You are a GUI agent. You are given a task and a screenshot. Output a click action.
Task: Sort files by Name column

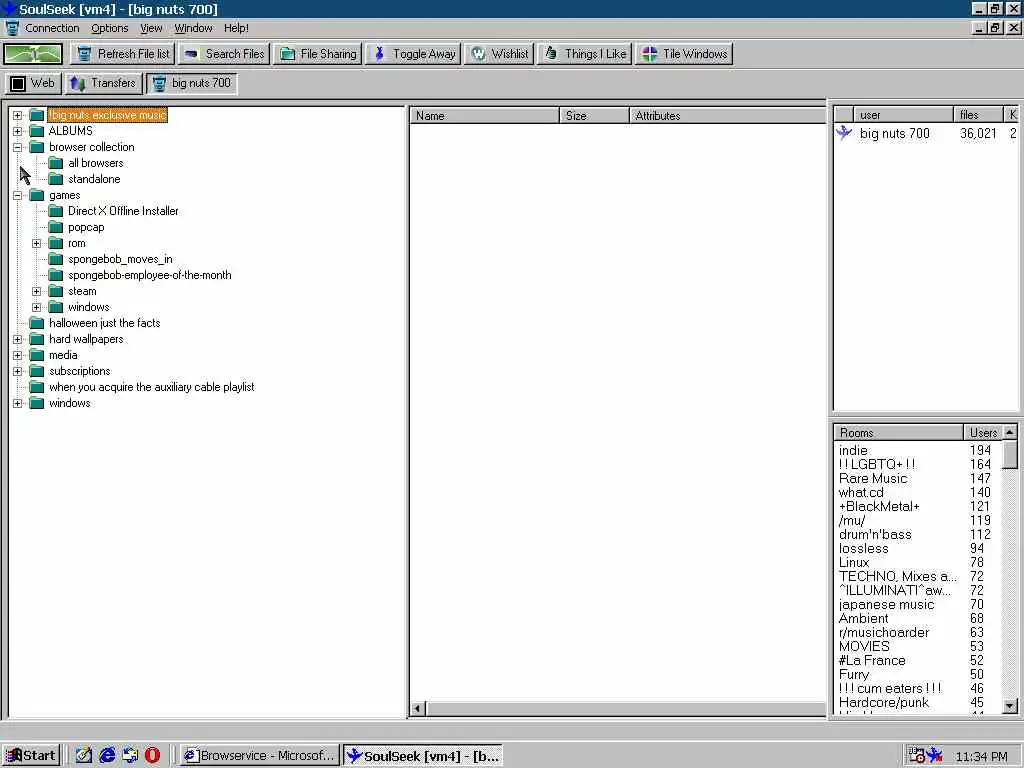click(485, 116)
